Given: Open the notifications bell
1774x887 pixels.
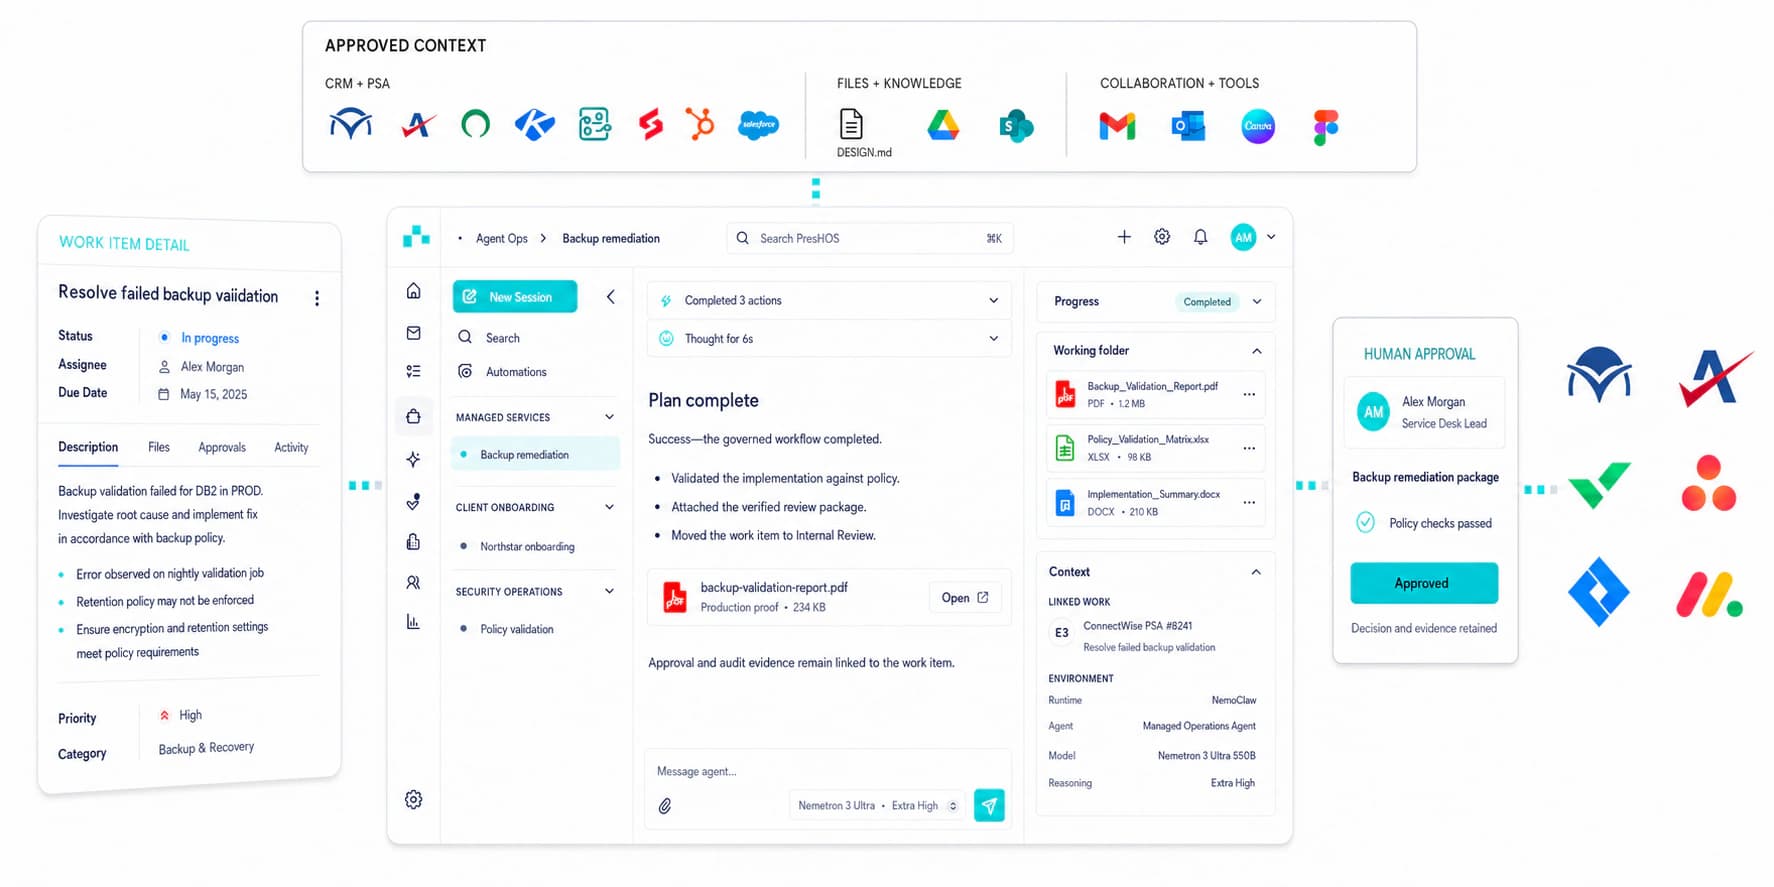Looking at the screenshot, I should [1200, 237].
